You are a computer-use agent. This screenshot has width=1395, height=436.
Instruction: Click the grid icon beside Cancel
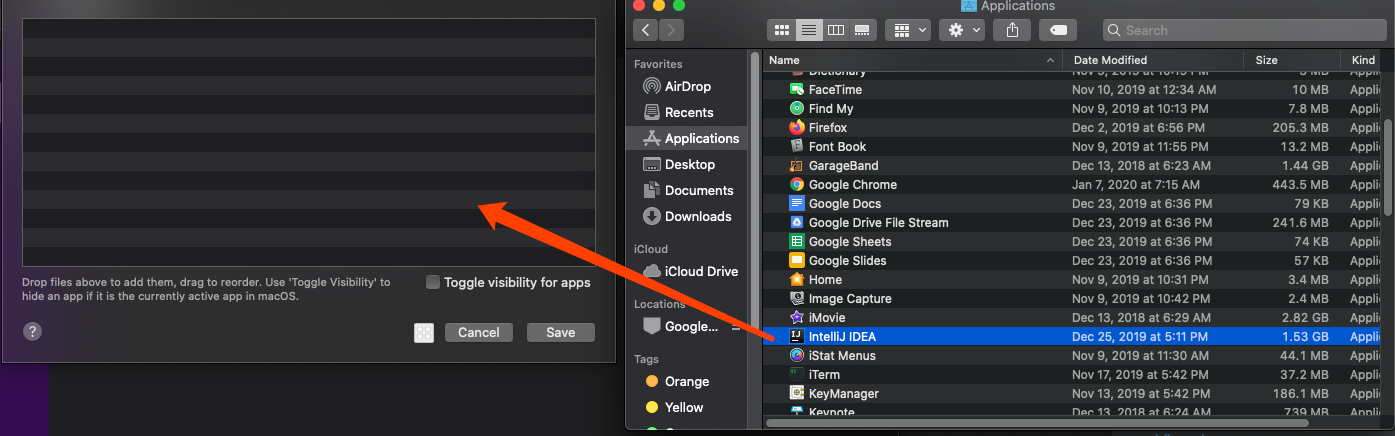pos(424,333)
